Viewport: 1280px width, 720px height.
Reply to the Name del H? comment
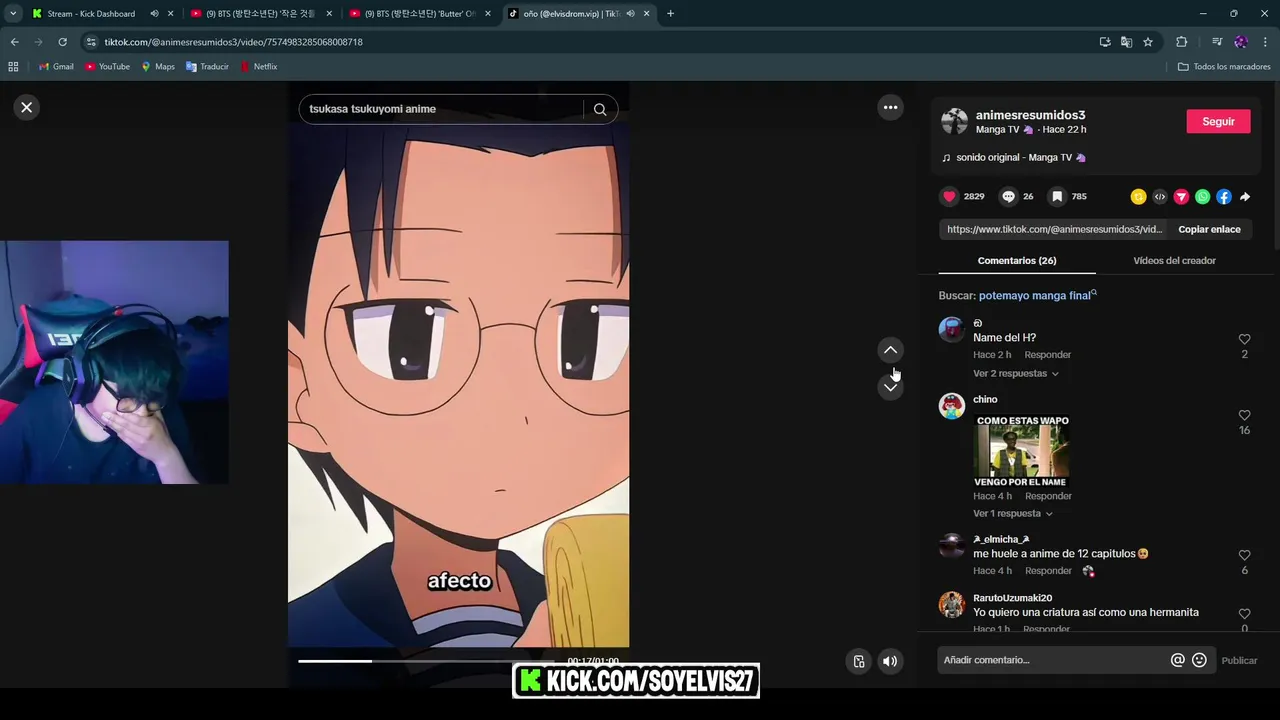click(x=1047, y=355)
